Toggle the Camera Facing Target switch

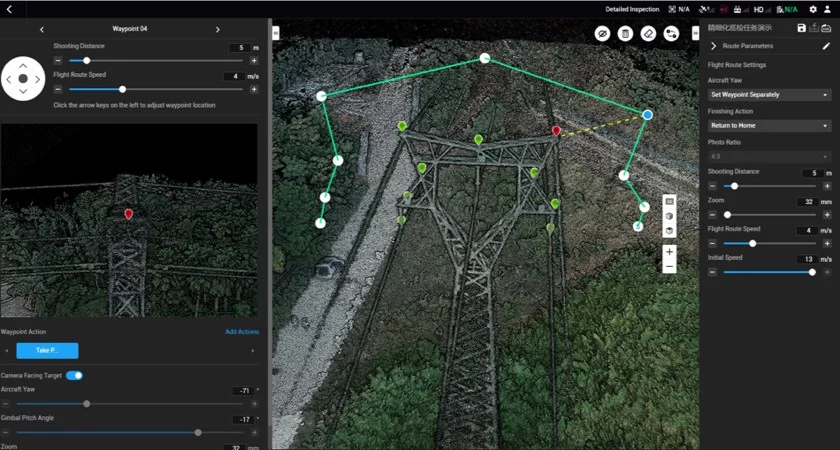(74, 376)
